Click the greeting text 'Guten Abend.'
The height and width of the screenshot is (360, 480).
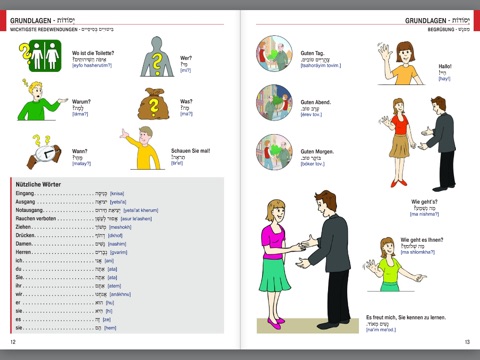point(316,102)
